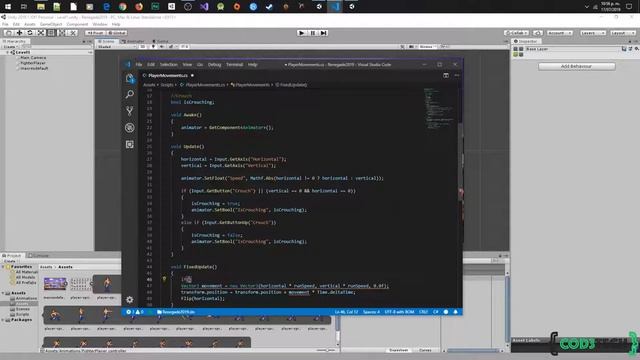Click the Renegade2019.sln status bar entry
Screen dimensions: 640x360
(x=176, y=312)
